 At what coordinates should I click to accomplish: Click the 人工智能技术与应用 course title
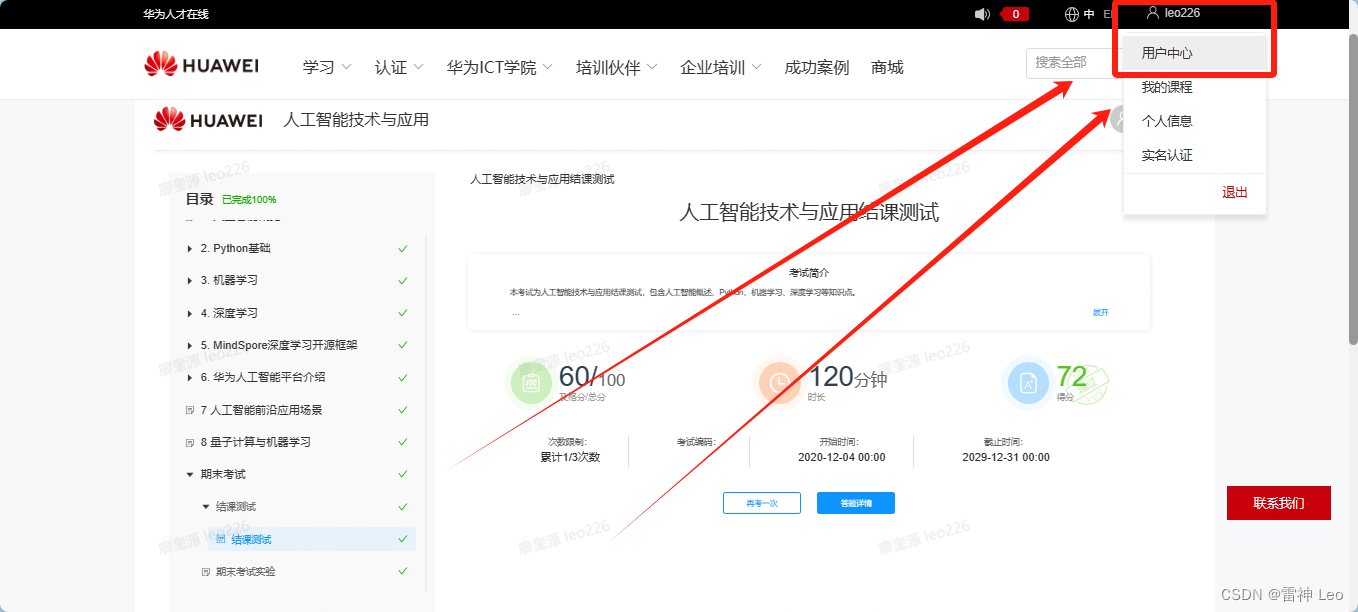click(x=356, y=120)
